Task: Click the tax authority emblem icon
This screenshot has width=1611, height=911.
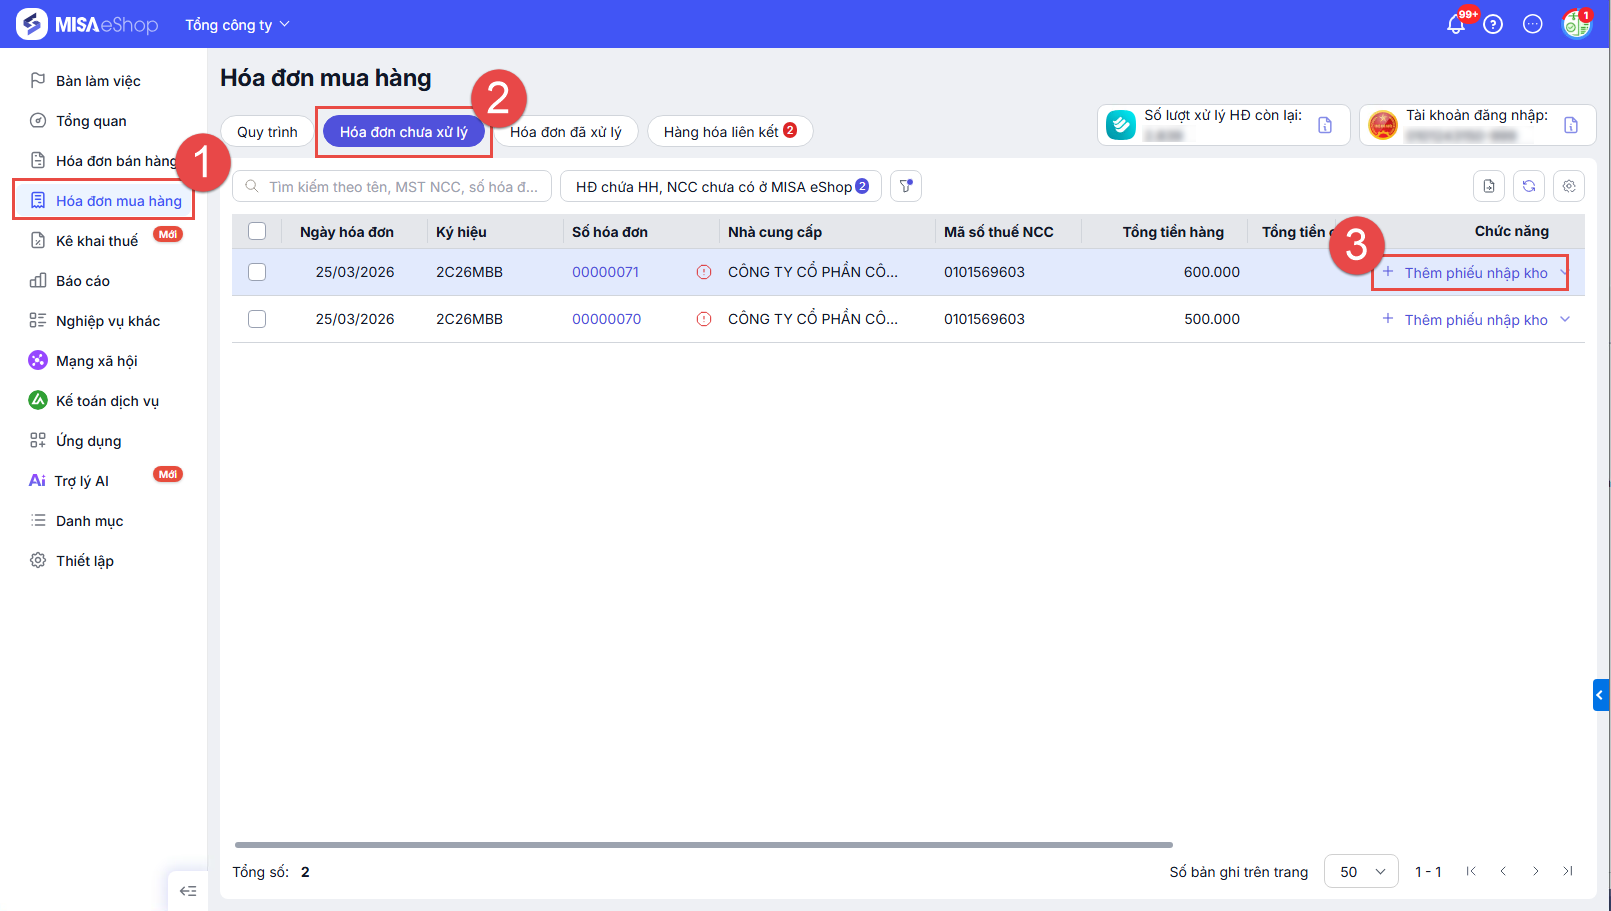Action: coord(1383,125)
